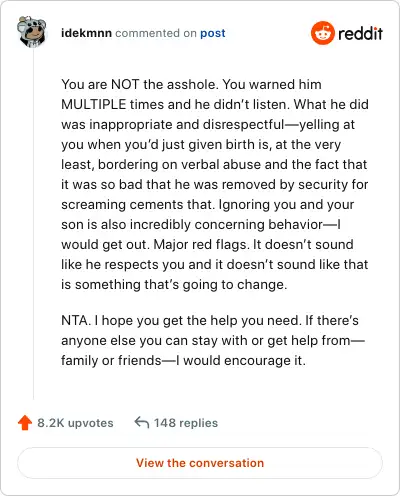Click the "Major red flags." sentence
The image size is (400, 496).
click(x=202, y=245)
